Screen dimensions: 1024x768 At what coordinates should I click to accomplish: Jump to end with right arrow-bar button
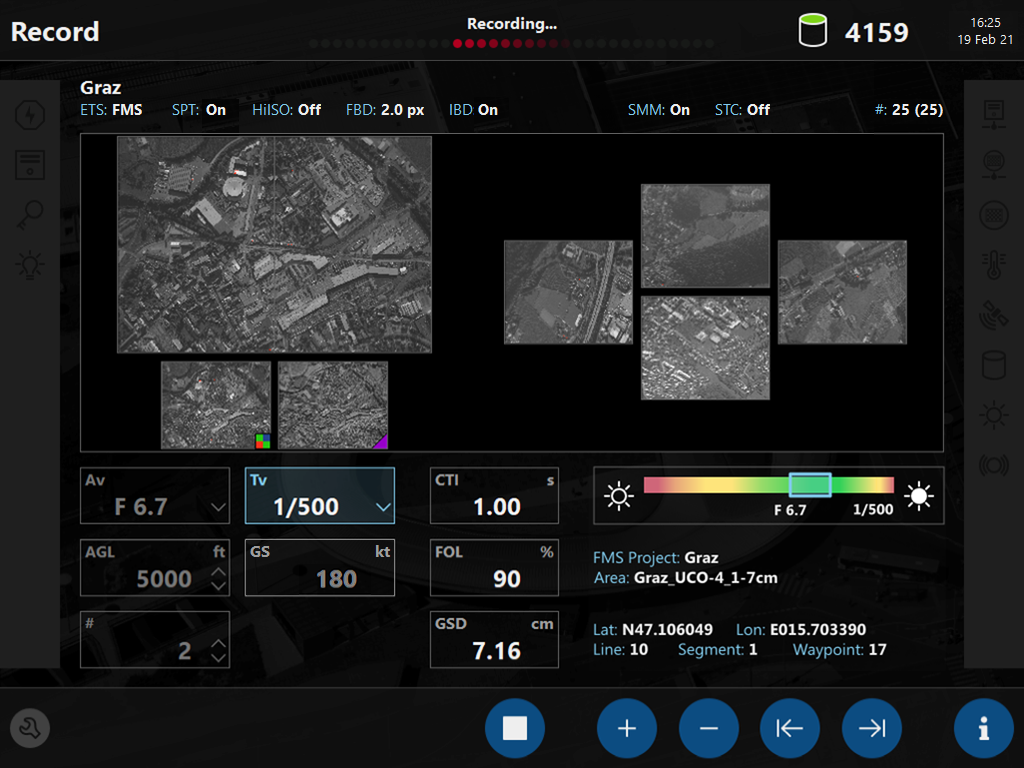click(872, 728)
